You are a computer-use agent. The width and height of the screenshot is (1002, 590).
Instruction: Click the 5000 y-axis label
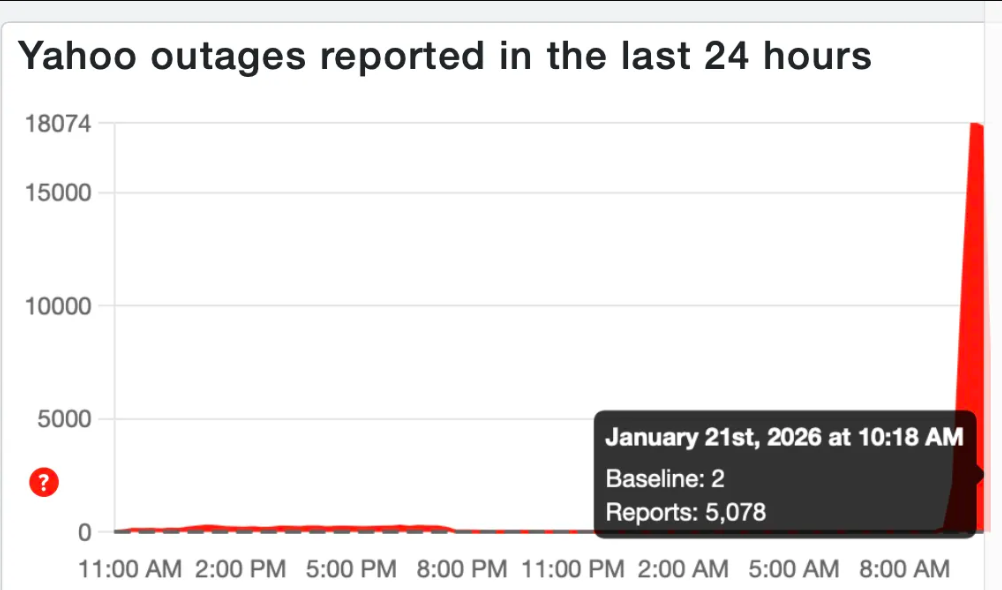click(68, 419)
